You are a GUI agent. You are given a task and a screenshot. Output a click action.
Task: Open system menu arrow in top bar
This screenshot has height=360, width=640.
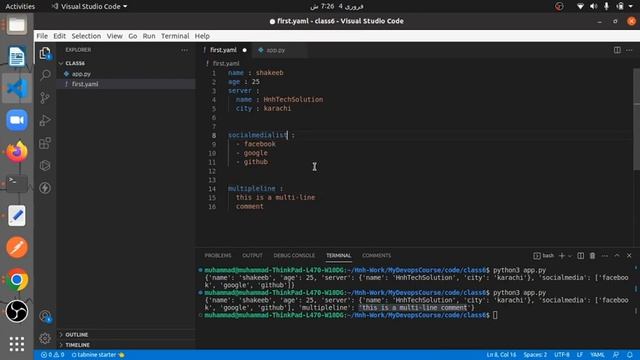coord(631,6)
